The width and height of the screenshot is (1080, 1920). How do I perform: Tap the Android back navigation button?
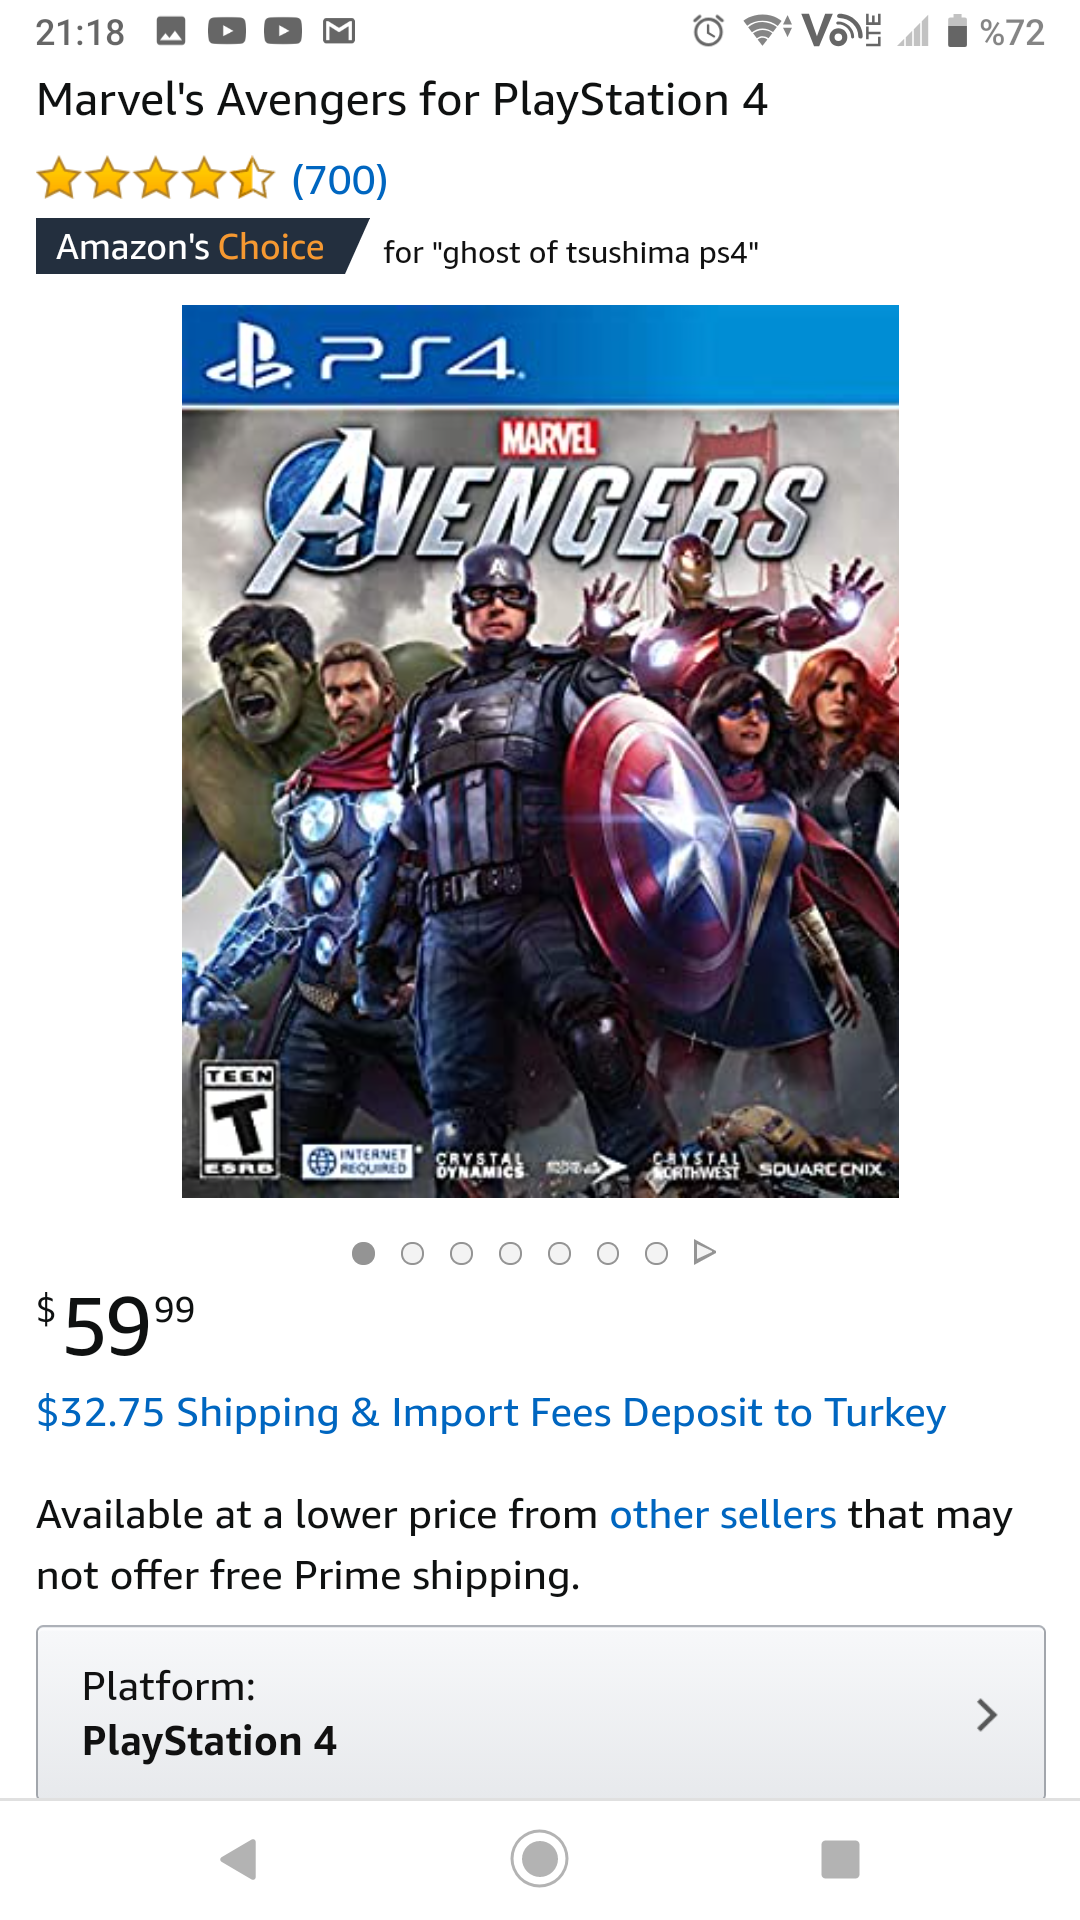(x=239, y=1859)
